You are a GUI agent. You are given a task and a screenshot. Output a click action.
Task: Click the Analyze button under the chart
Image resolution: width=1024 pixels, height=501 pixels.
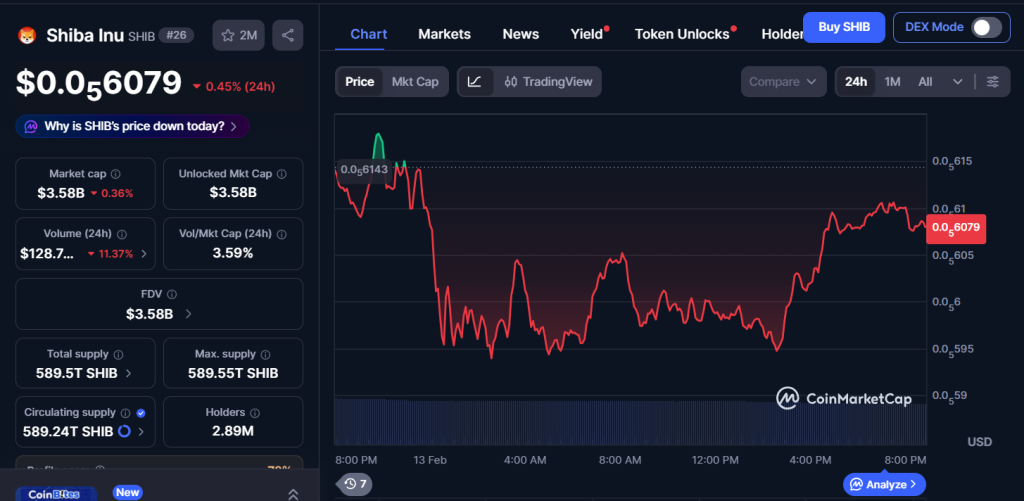pos(884,484)
